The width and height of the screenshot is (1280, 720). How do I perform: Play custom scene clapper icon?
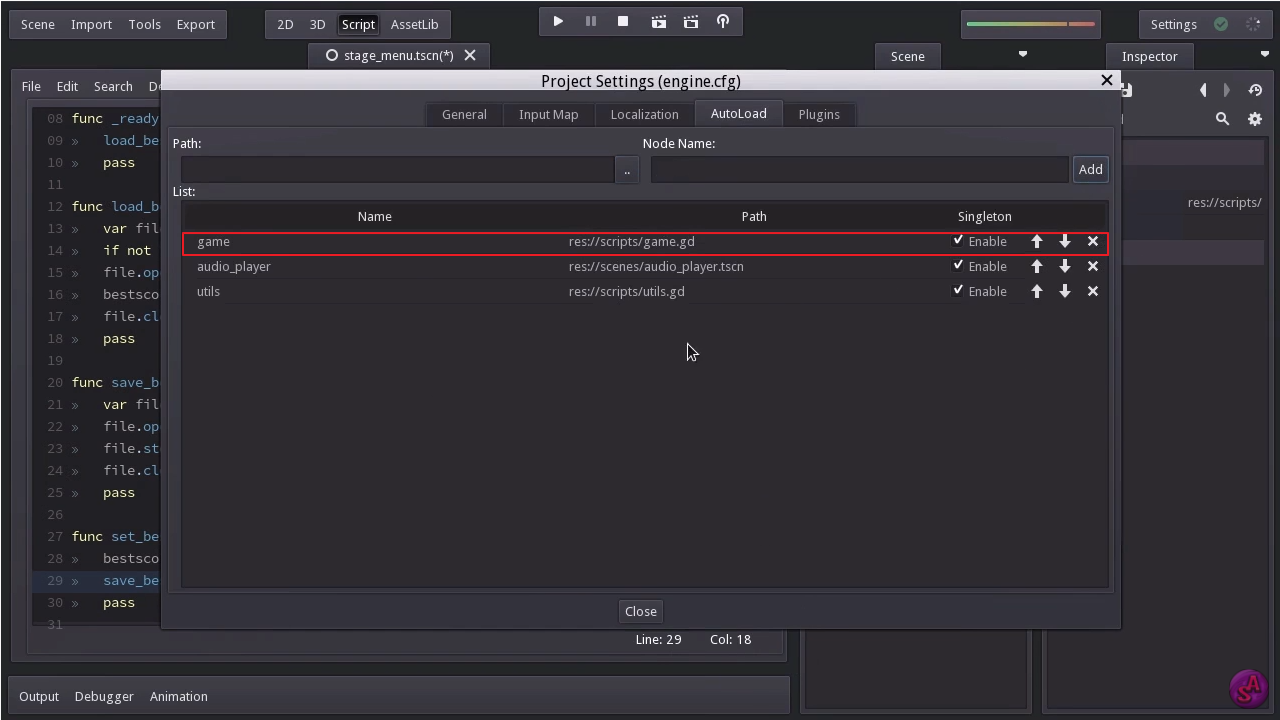[691, 21]
